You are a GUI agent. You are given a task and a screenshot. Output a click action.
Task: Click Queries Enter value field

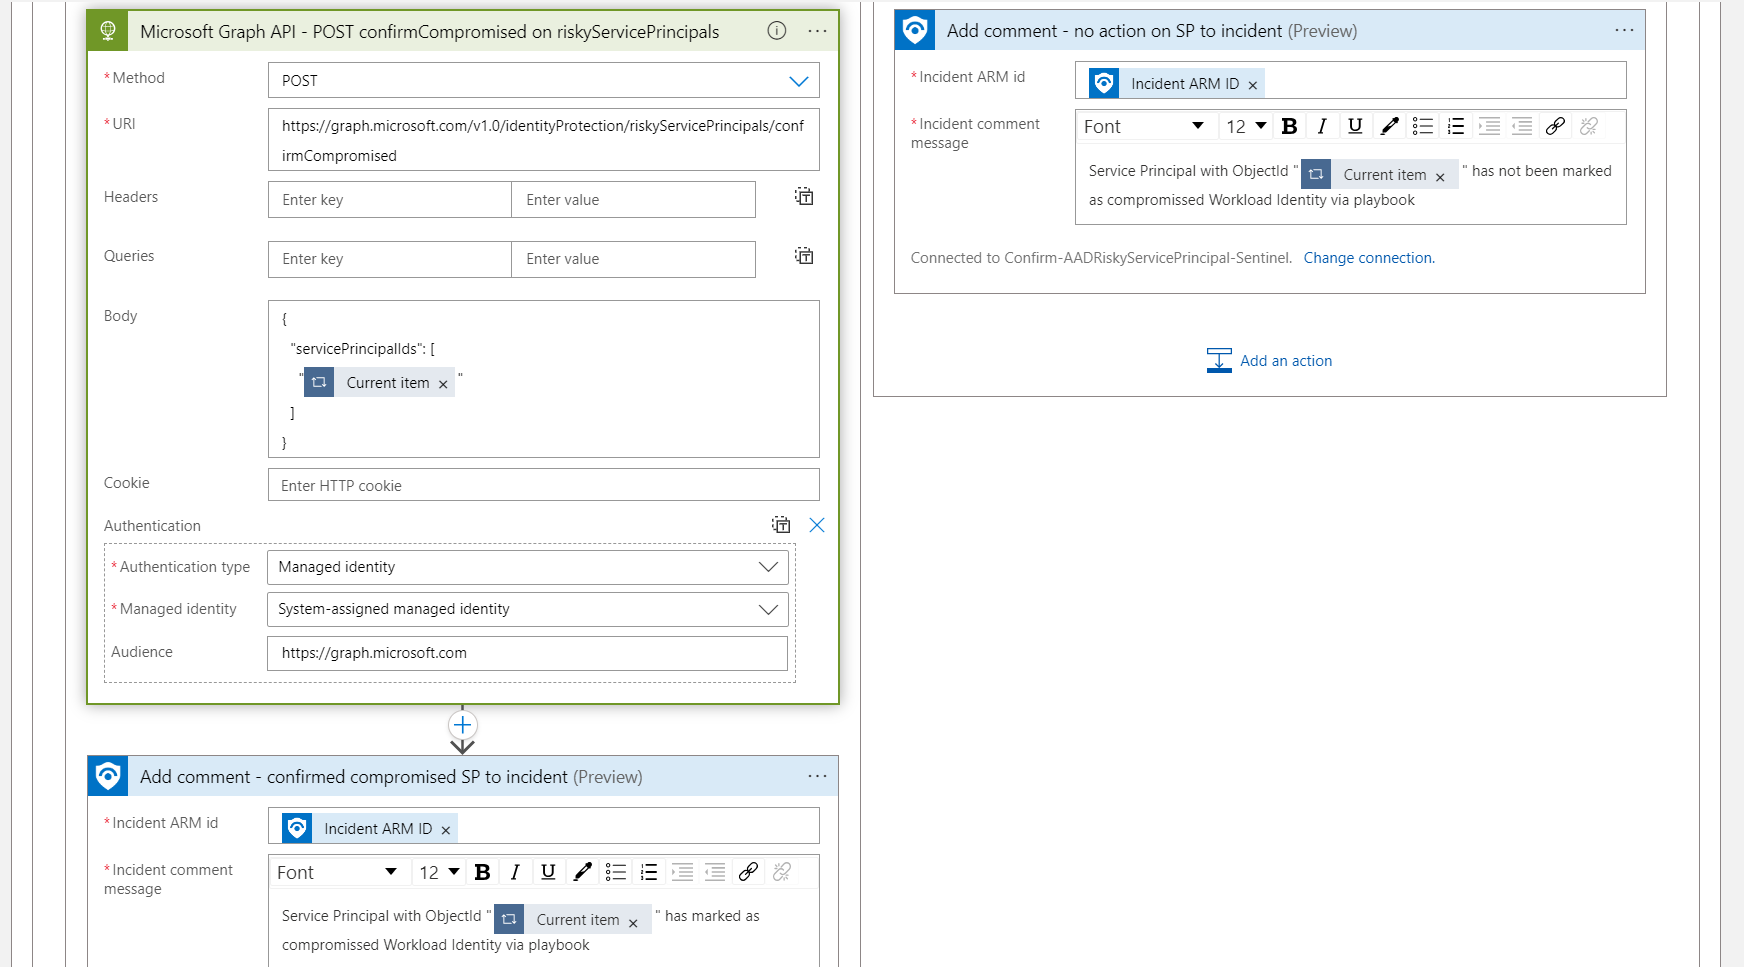tap(633, 259)
